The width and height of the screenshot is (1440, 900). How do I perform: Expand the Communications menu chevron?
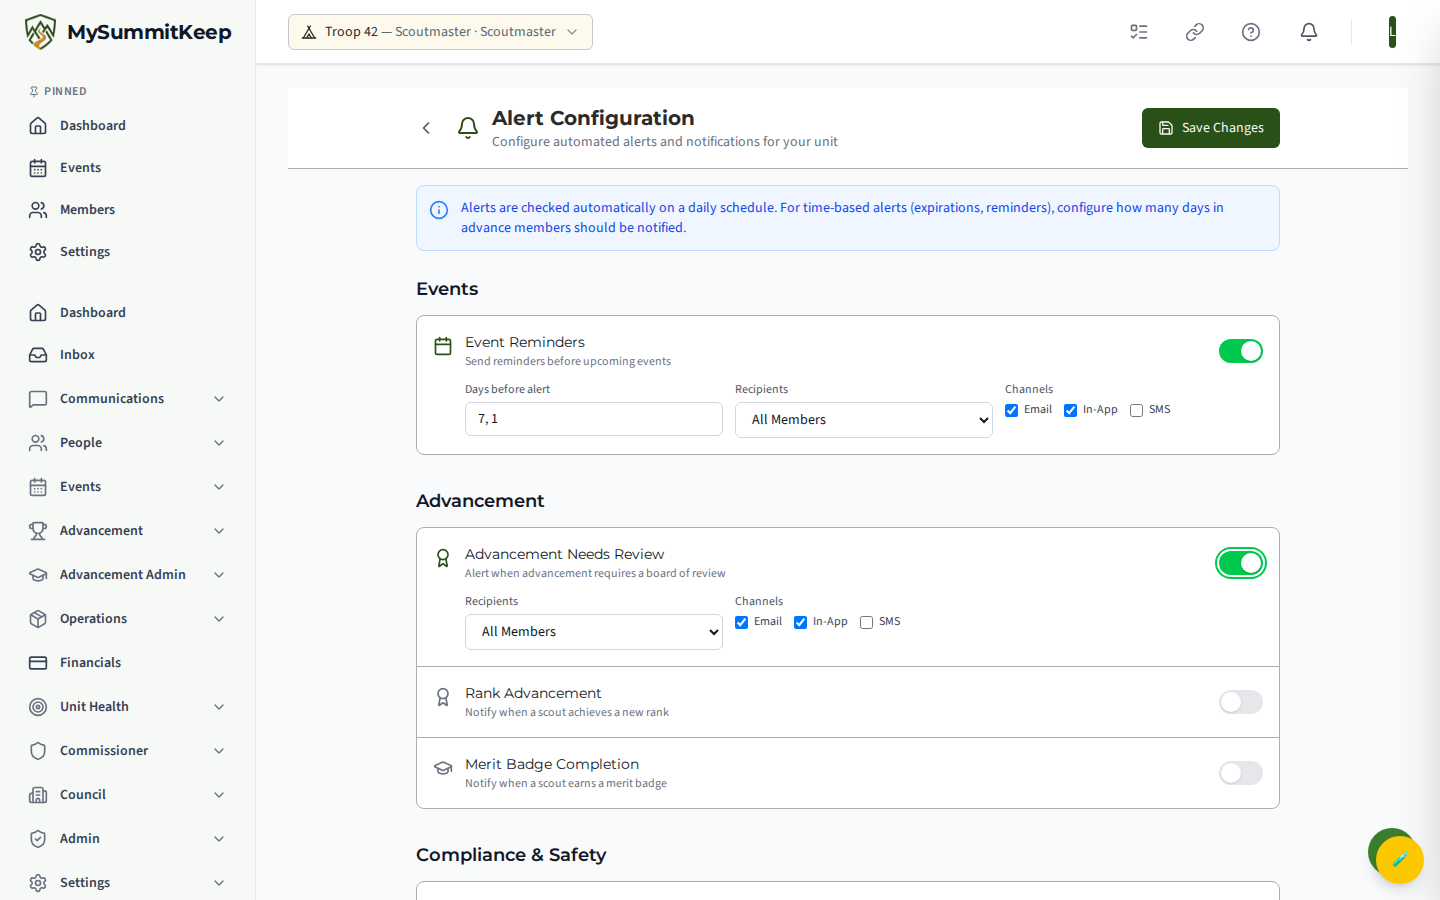point(219,399)
